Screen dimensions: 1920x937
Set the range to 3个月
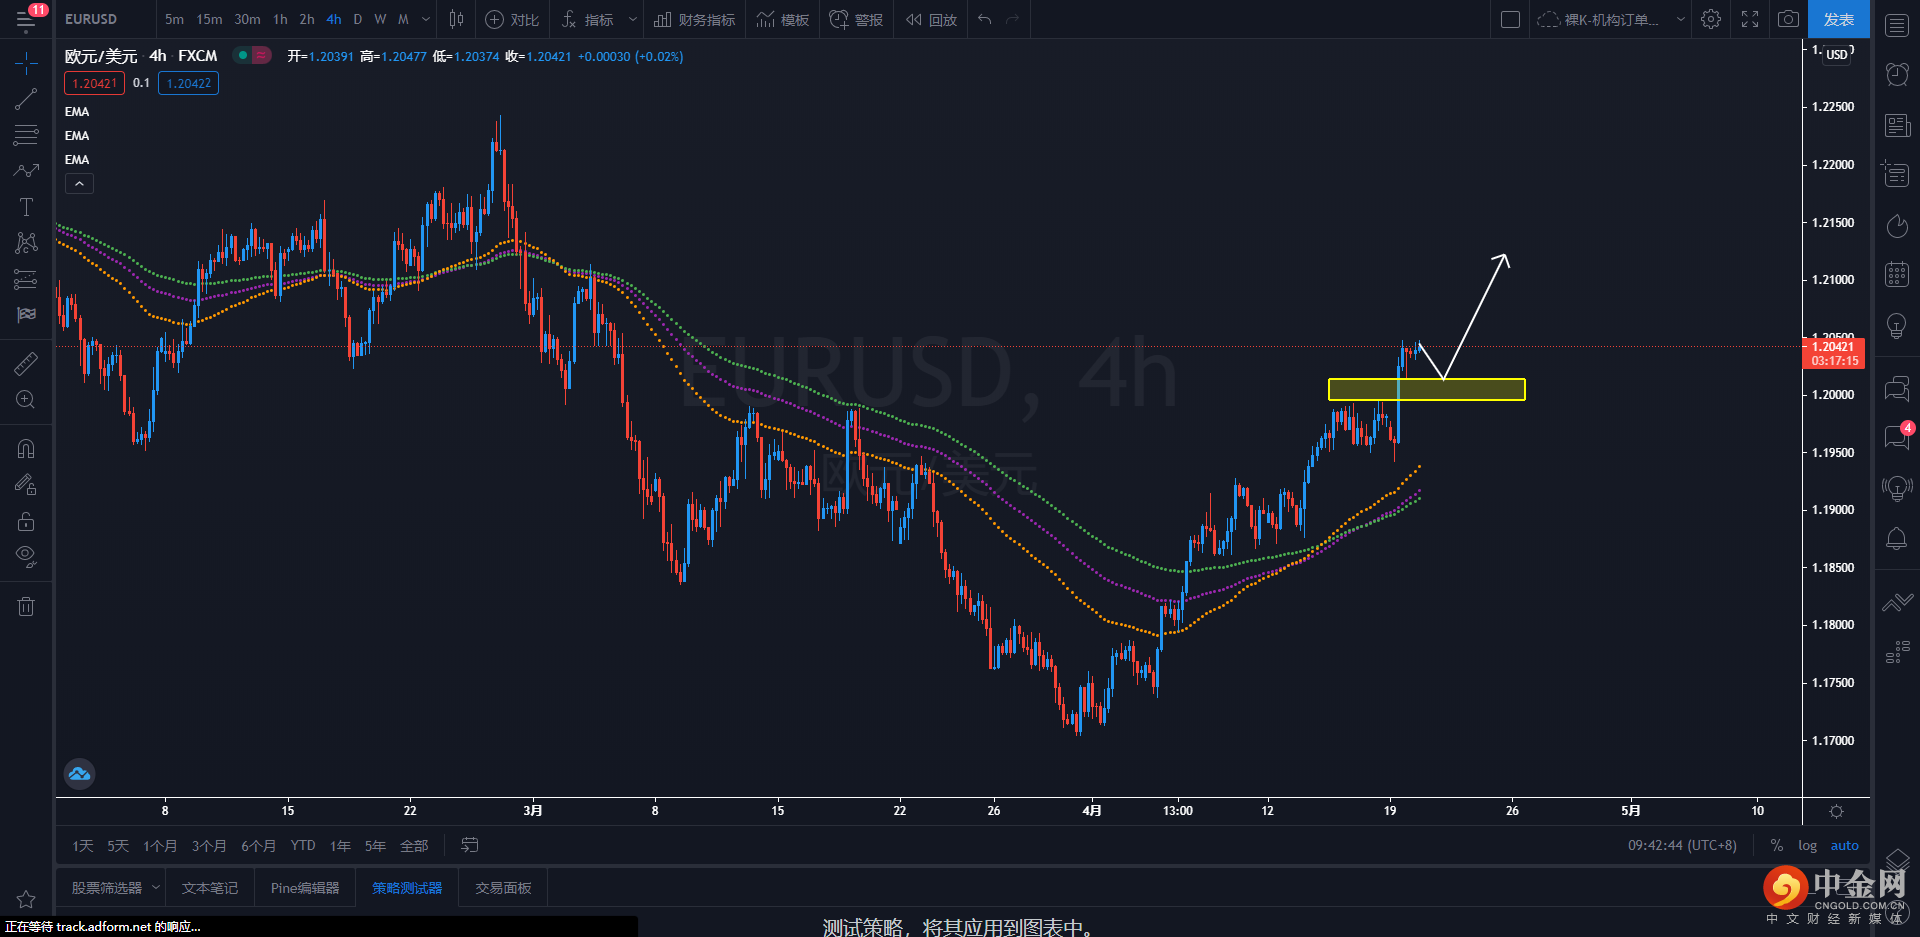[x=209, y=846]
